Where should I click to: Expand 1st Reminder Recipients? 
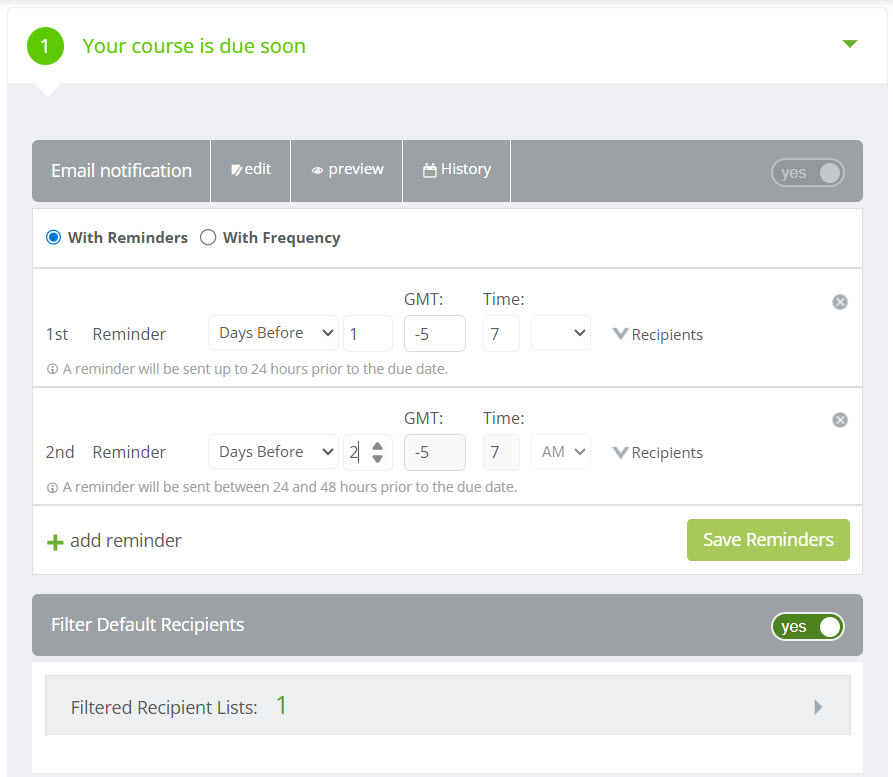(658, 334)
